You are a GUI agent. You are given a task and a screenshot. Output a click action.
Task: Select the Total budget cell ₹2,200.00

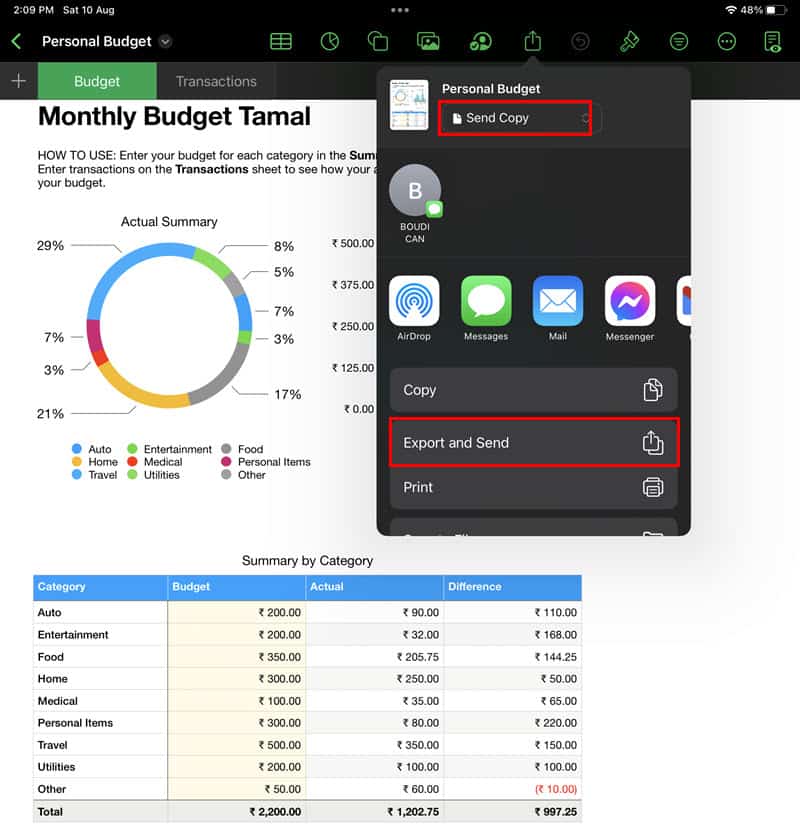pos(237,812)
